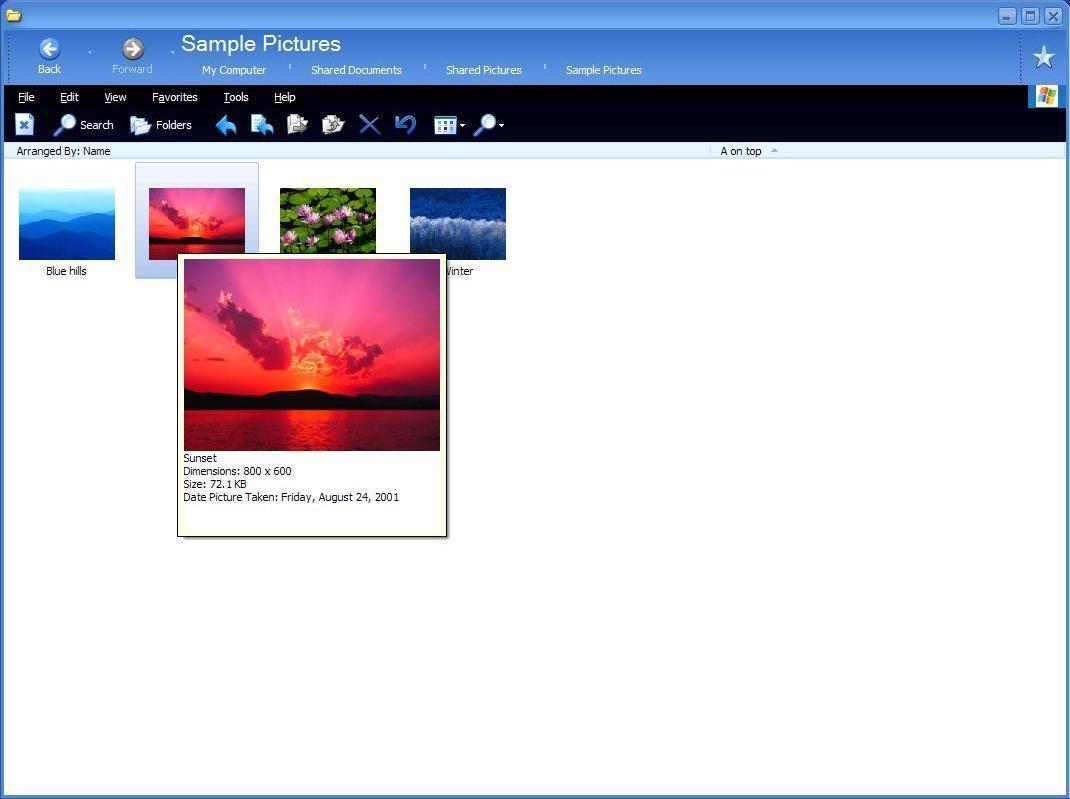Click the page with blue X toolbar icon
This screenshot has height=799, width=1070.
[x=25, y=125]
